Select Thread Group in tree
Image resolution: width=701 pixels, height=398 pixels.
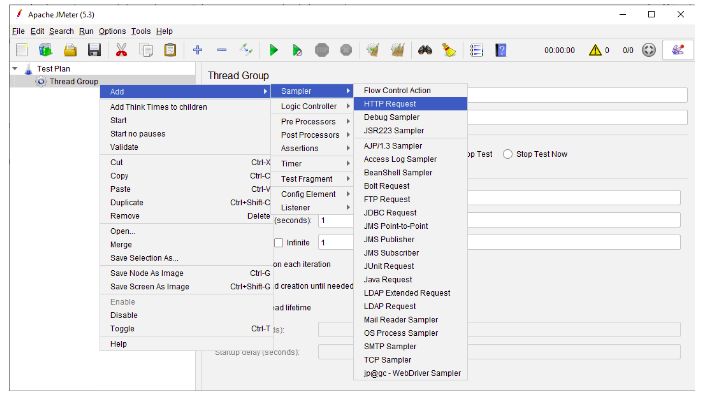point(74,81)
